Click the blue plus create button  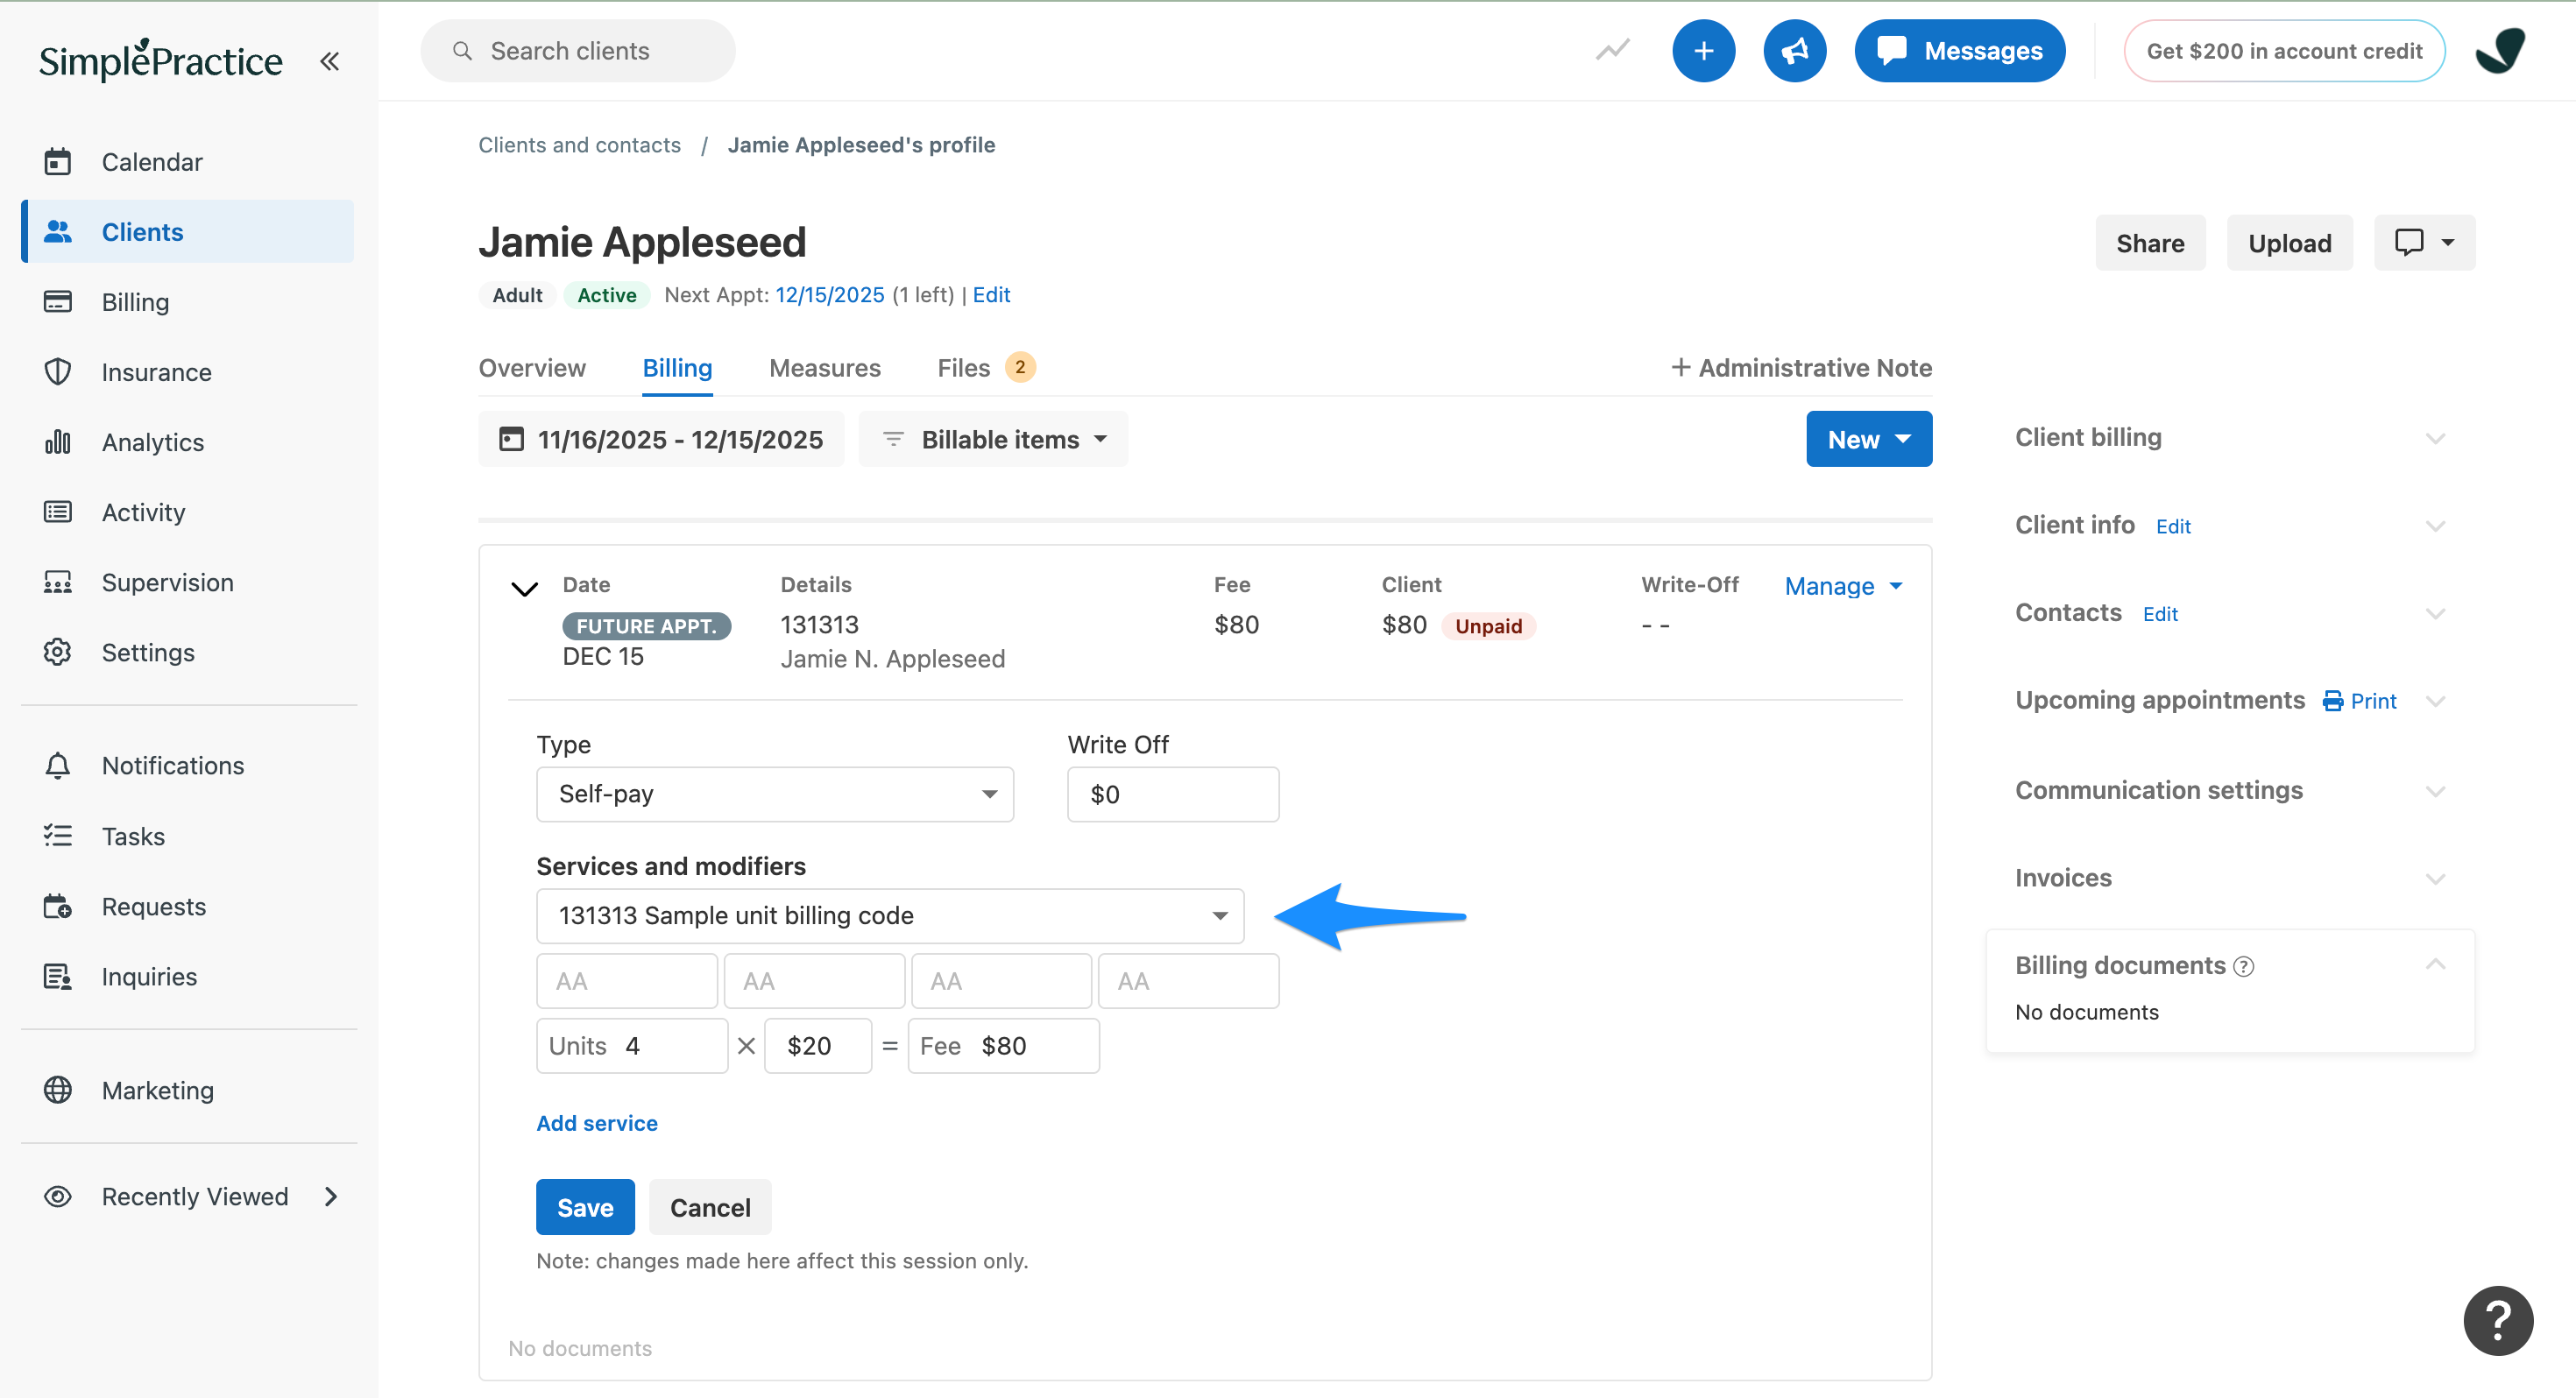(1702, 51)
